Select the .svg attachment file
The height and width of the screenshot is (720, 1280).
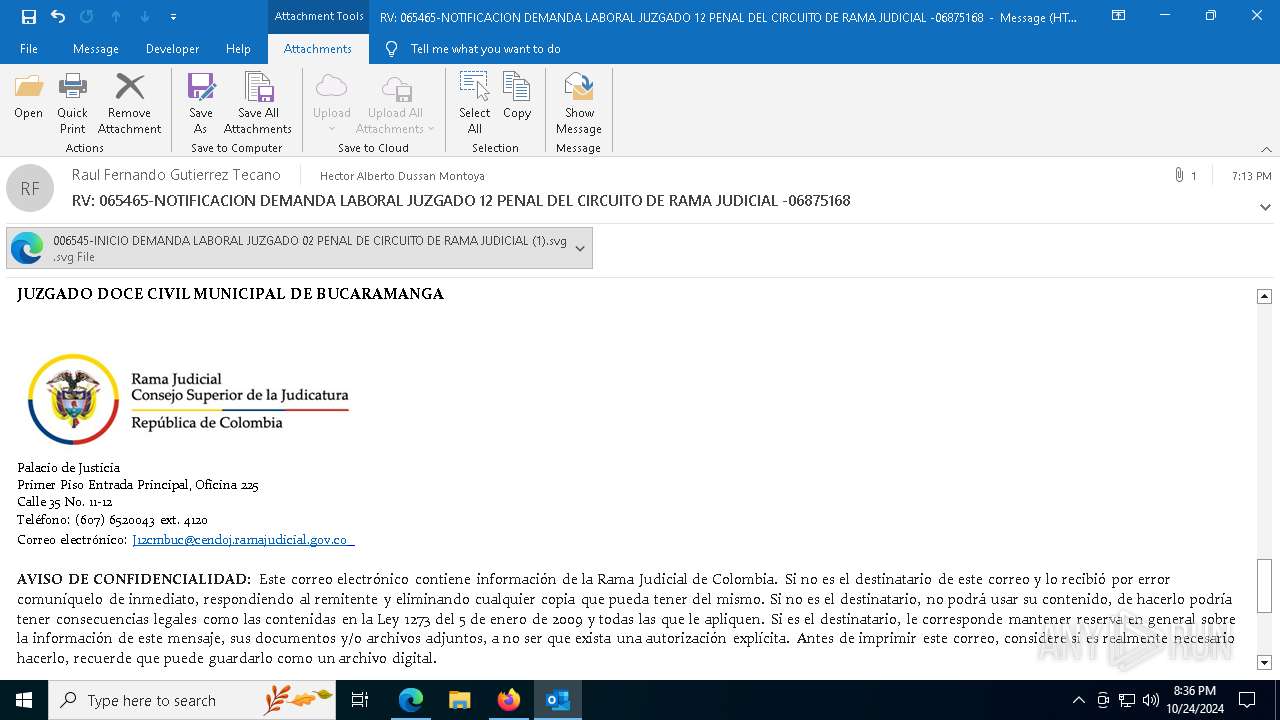pos(299,248)
